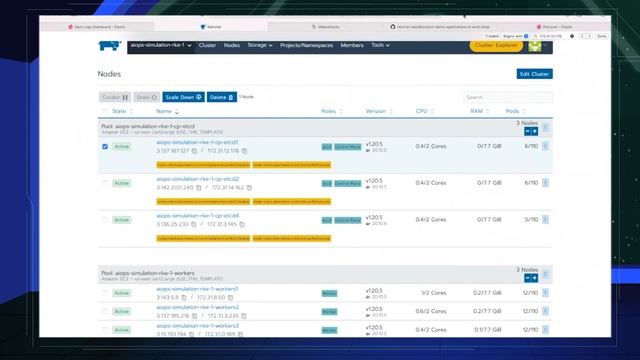Screen dimensions: 640x360
Task: Click the Rancher cow logo
Action: [109, 45]
